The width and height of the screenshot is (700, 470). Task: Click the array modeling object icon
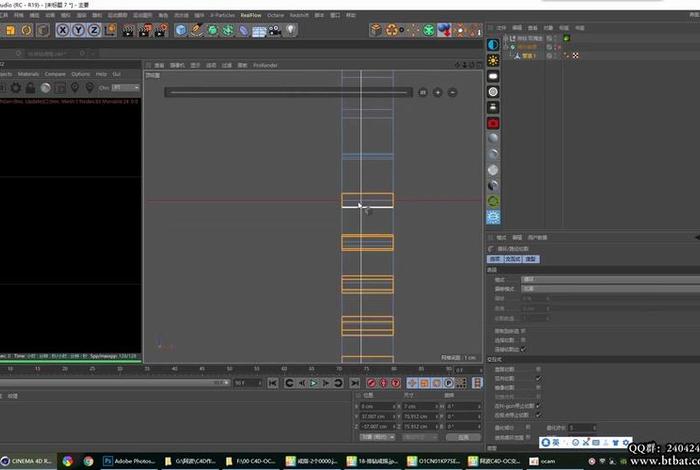pyautogui.click(x=228, y=30)
